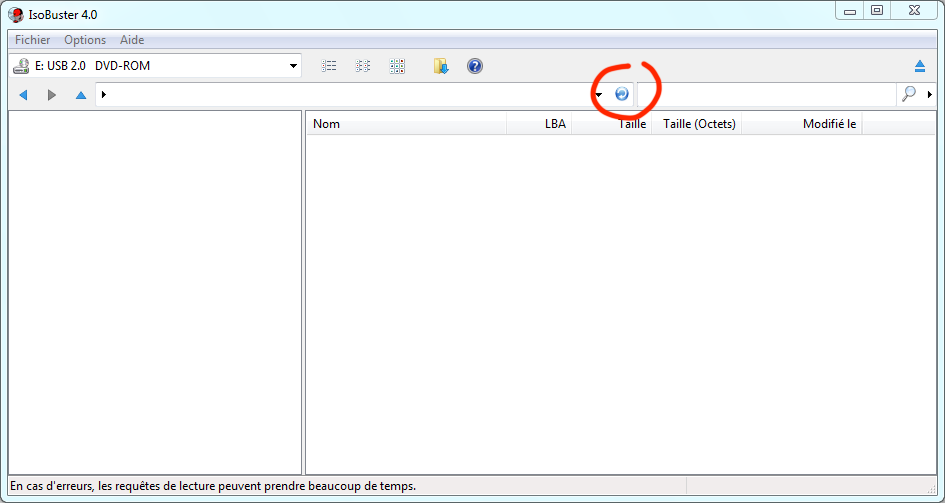
Task: Minimize the IsoBuster window
Action: [x=849, y=11]
